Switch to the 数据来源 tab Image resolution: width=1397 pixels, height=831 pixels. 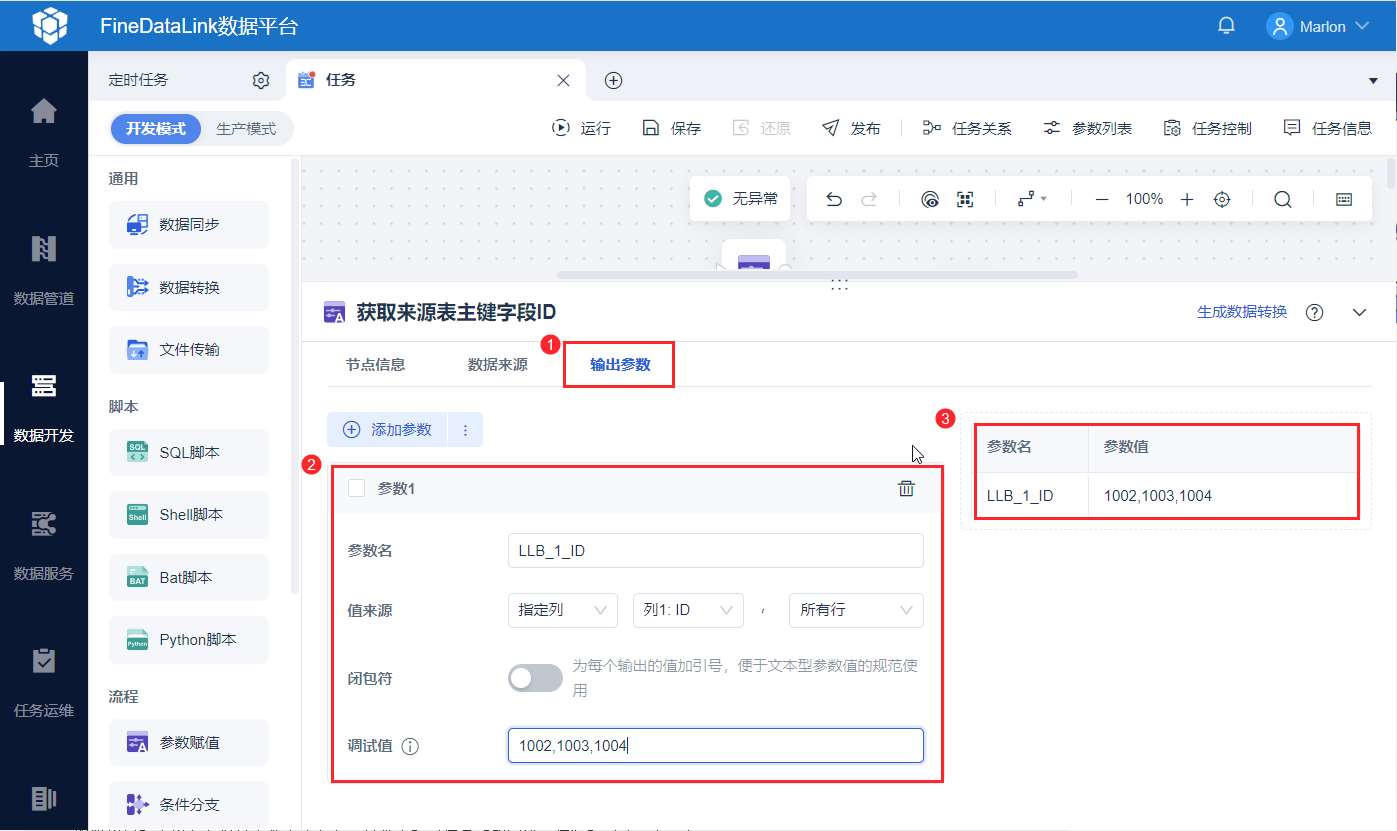point(498,364)
